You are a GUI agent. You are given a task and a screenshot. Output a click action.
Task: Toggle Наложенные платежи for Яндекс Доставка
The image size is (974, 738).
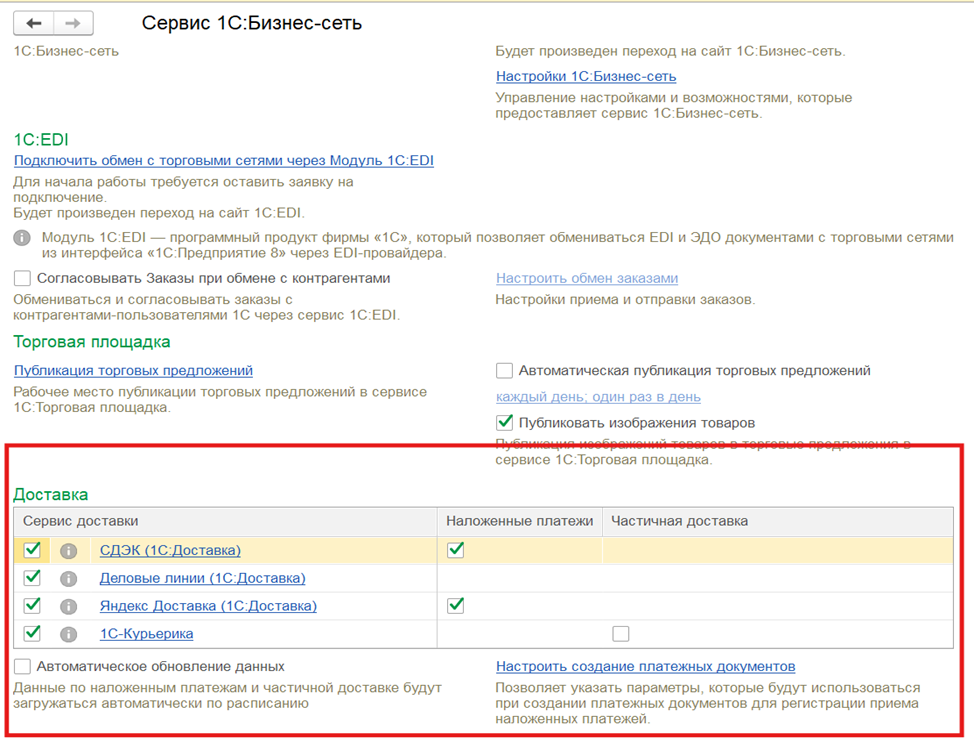point(456,605)
